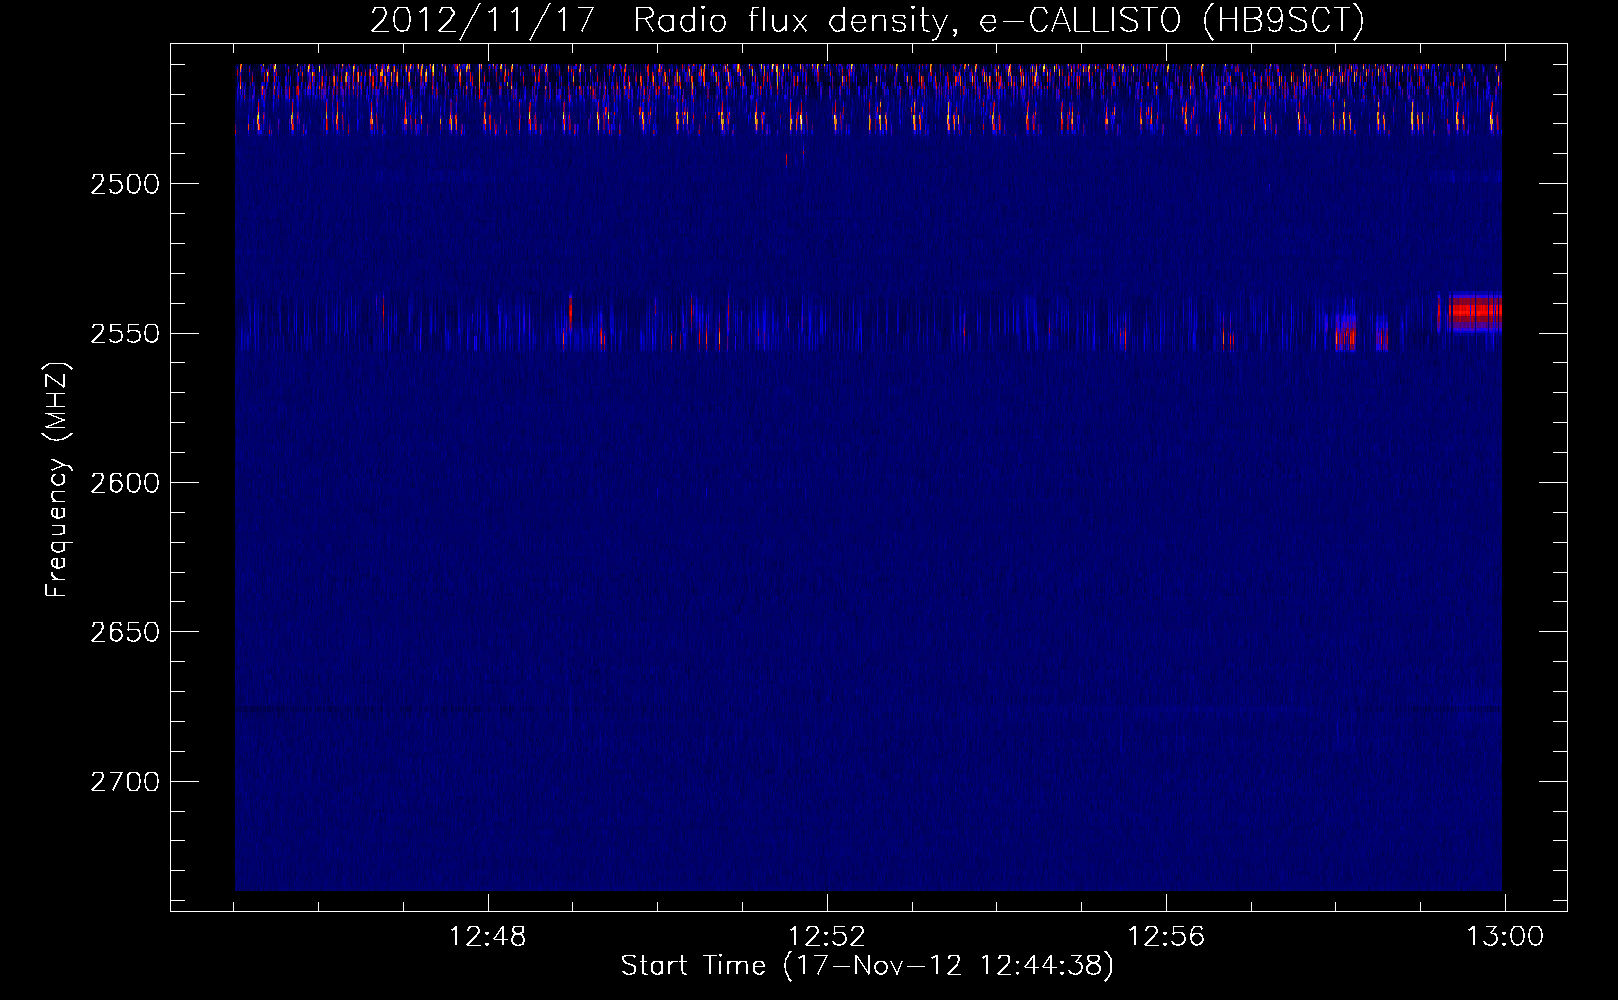This screenshot has height=1000, width=1618.
Task: Click the bright red burst near 2545 MHz
Action: point(1474,312)
